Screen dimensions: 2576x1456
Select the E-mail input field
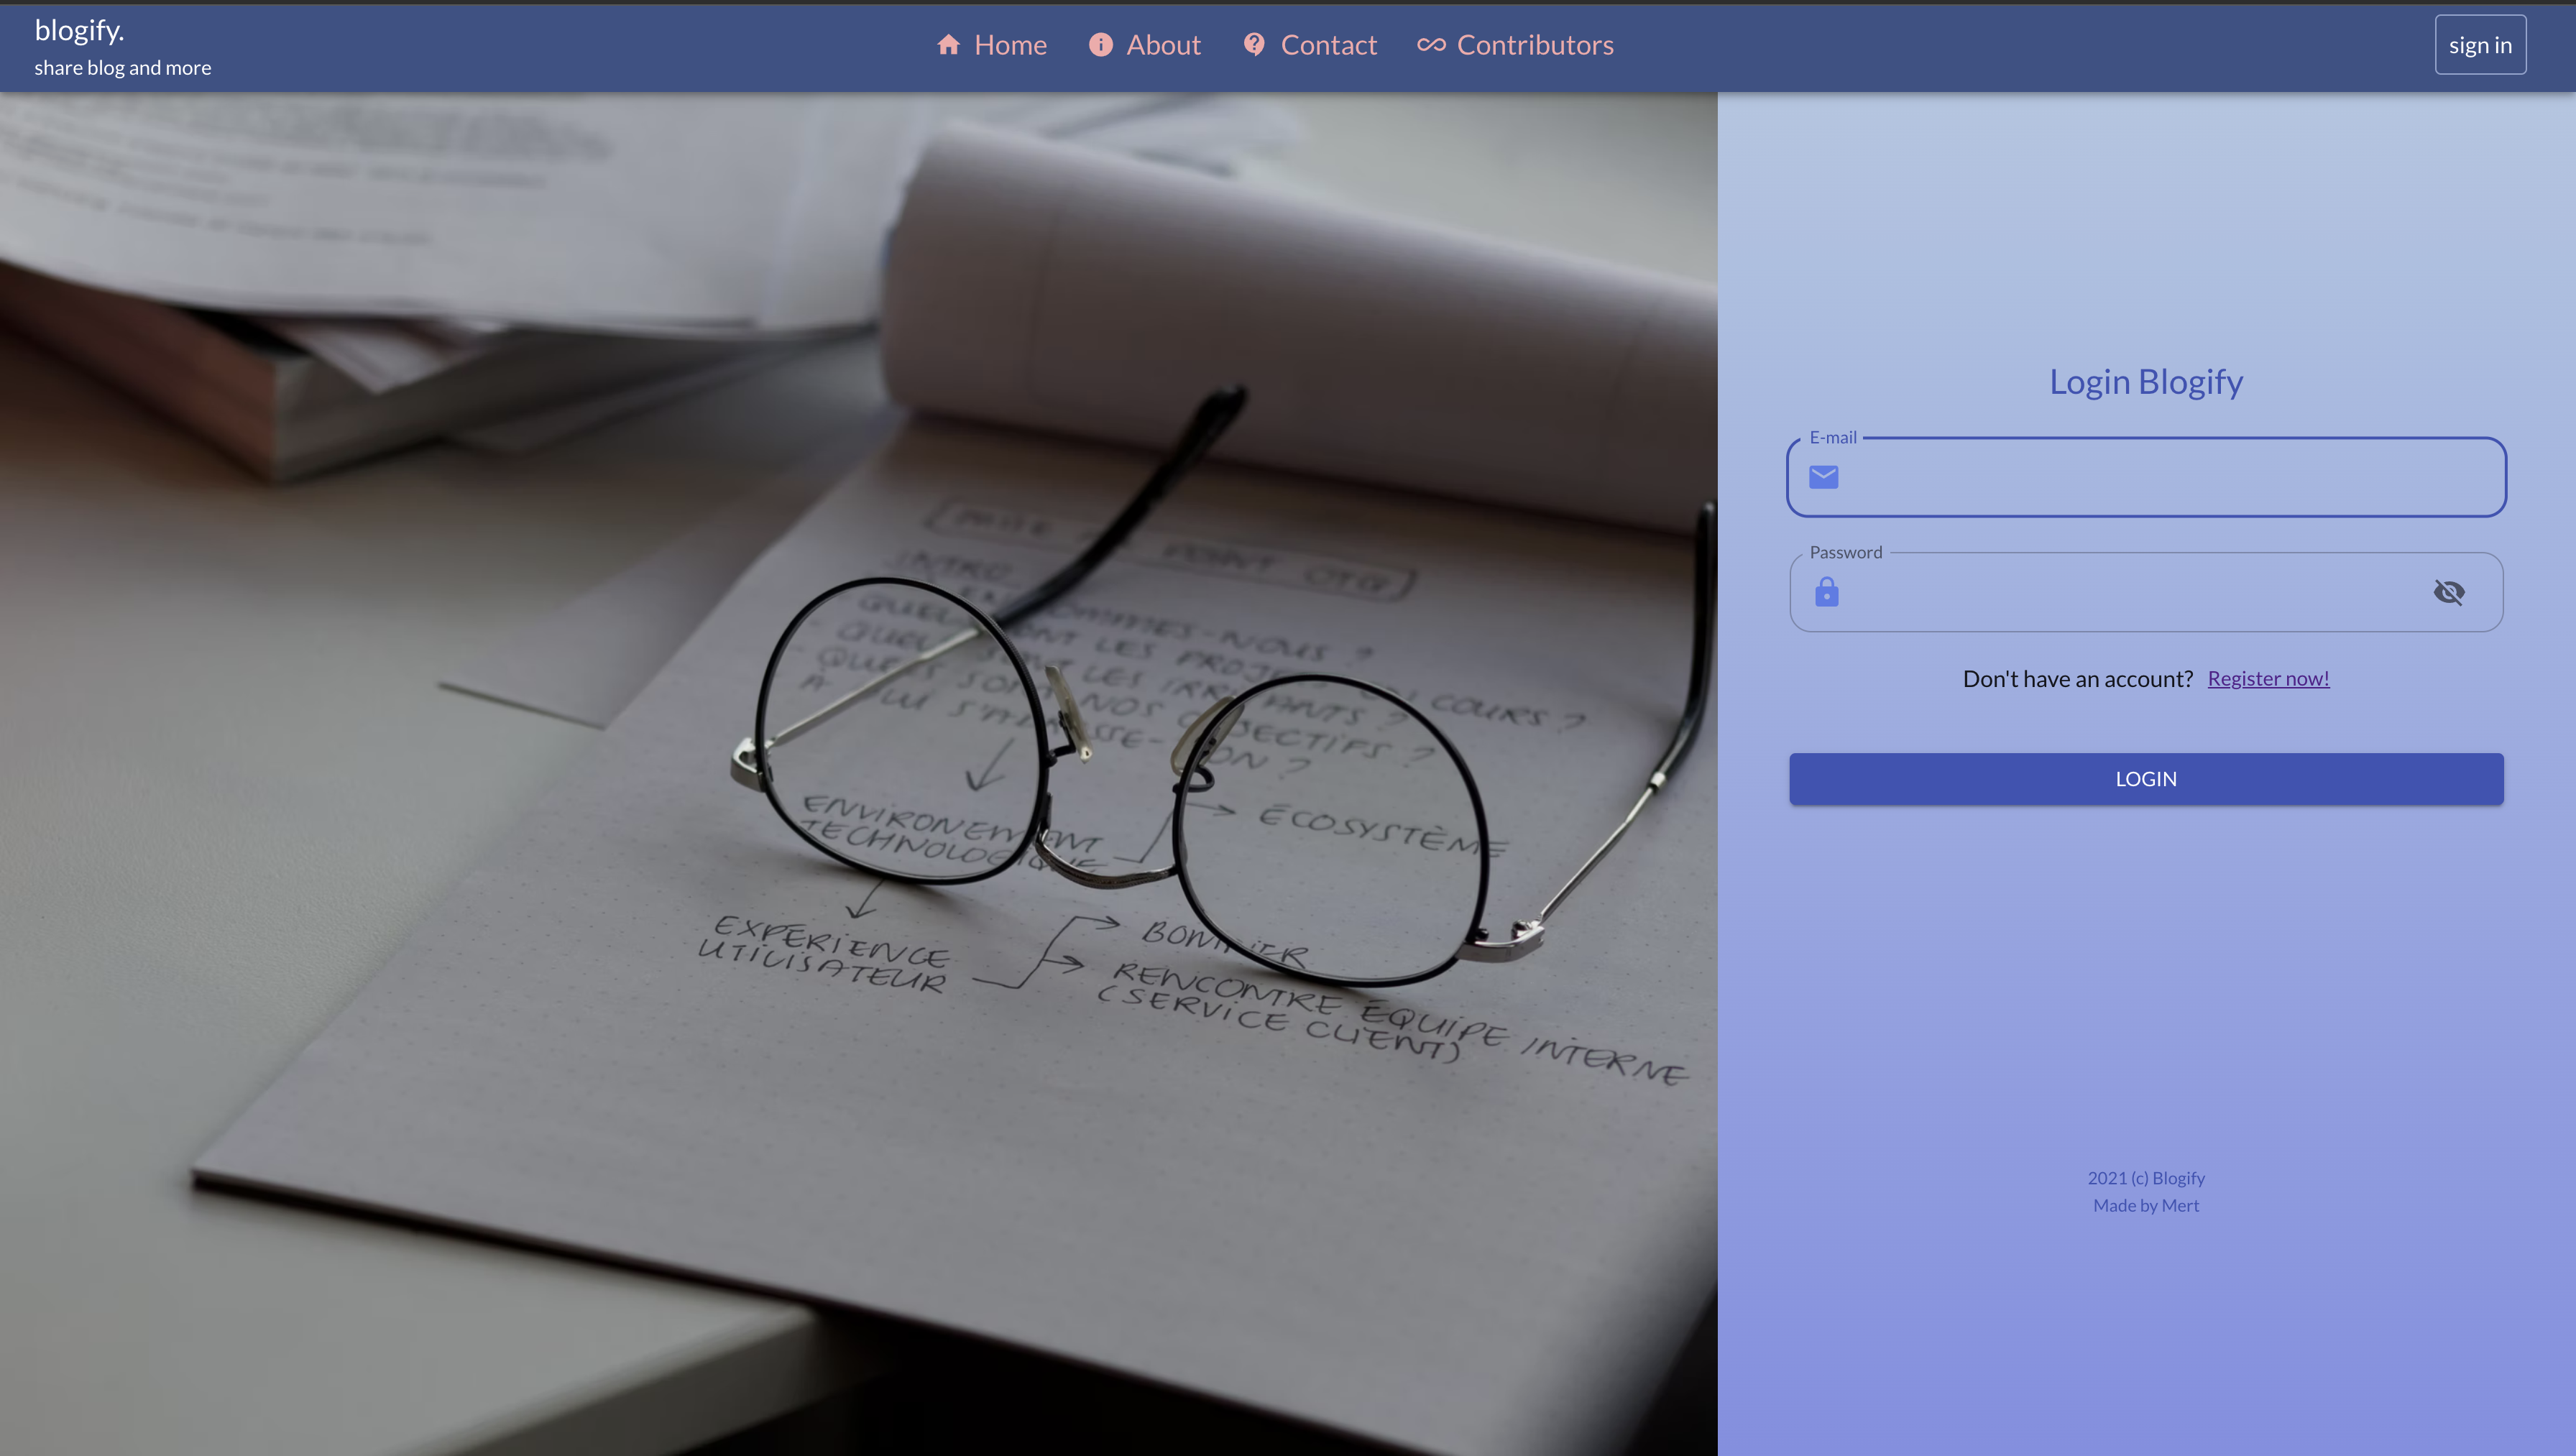tap(2146, 476)
